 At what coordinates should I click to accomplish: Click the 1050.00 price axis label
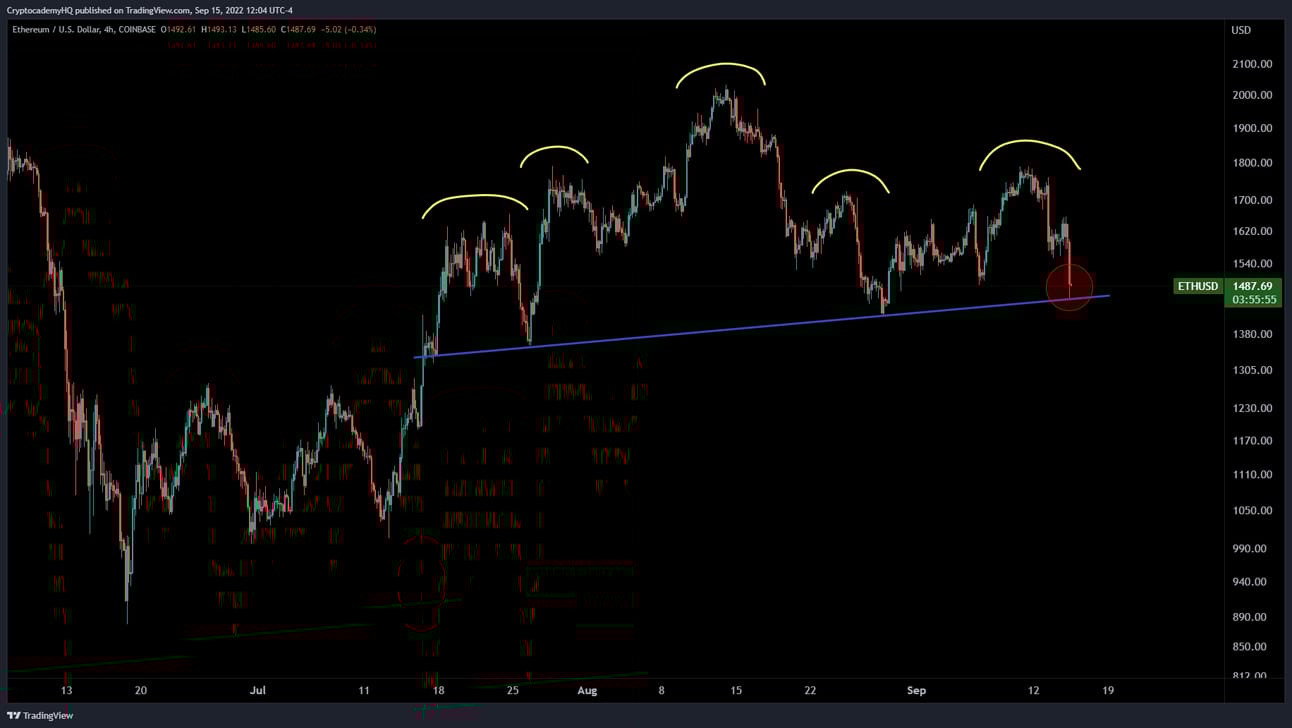pos(1252,510)
